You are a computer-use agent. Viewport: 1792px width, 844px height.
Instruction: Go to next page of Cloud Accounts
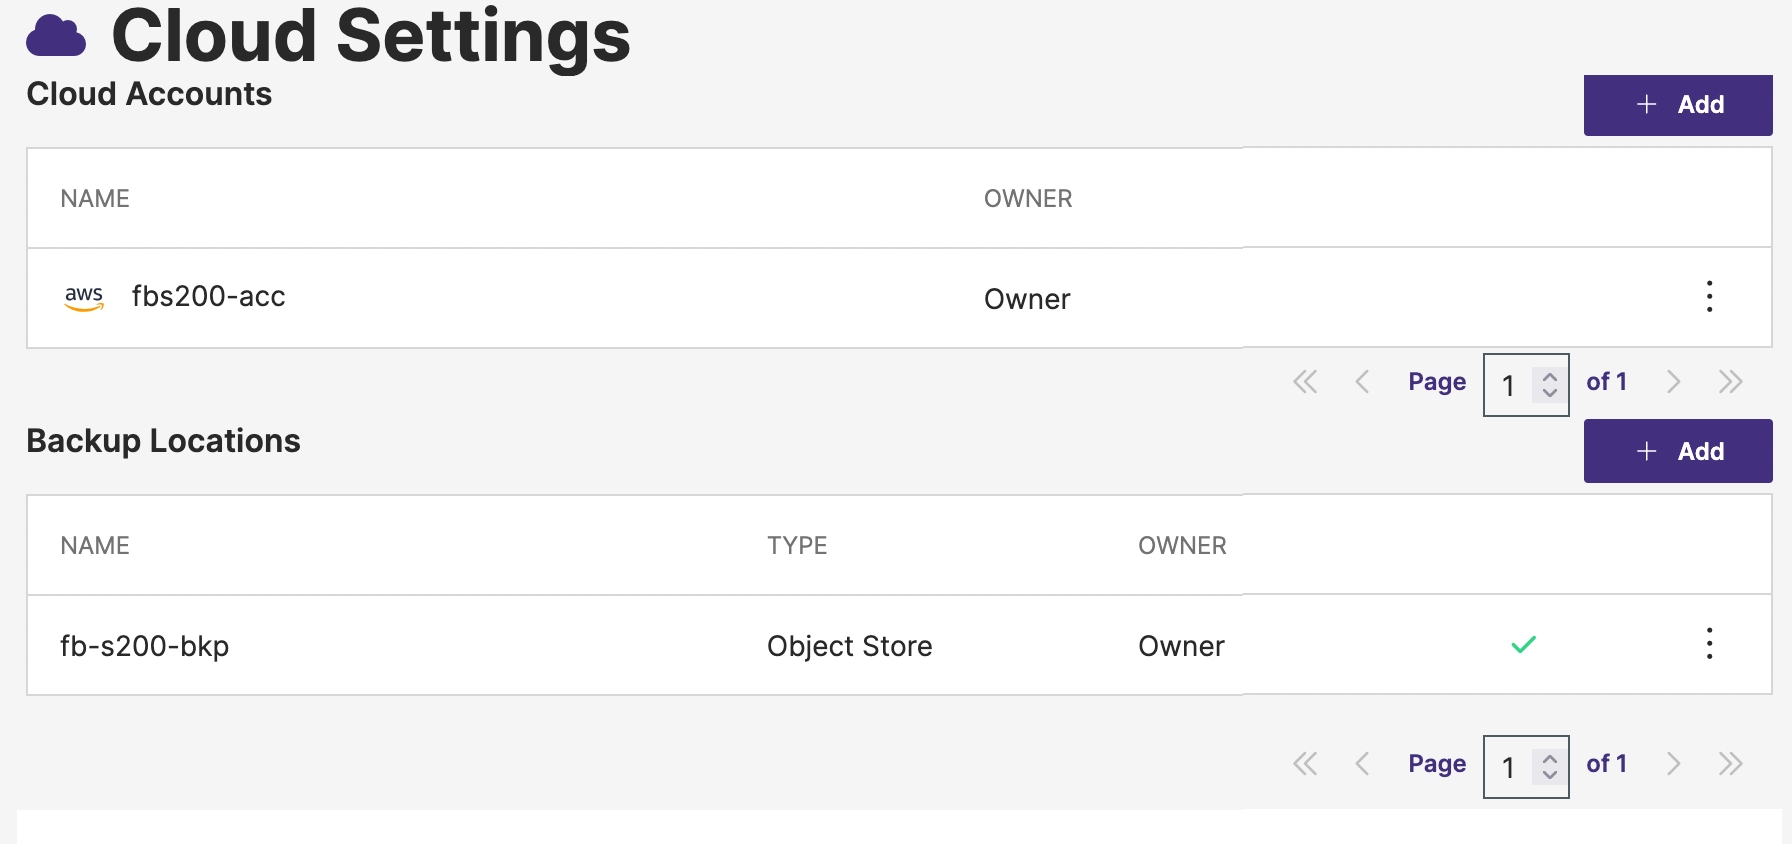pyautogui.click(x=1673, y=382)
